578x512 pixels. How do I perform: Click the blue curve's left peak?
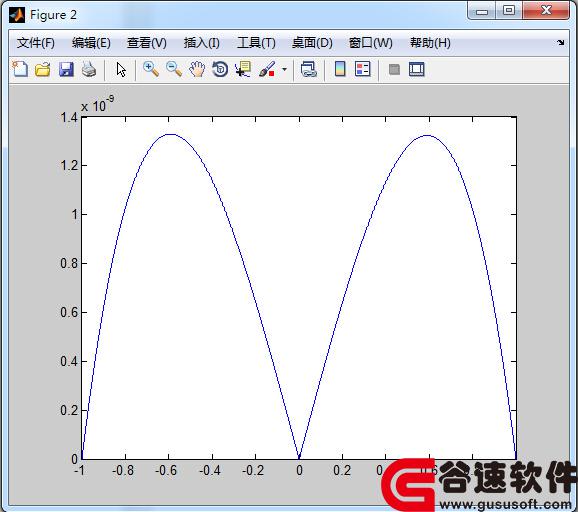click(170, 135)
